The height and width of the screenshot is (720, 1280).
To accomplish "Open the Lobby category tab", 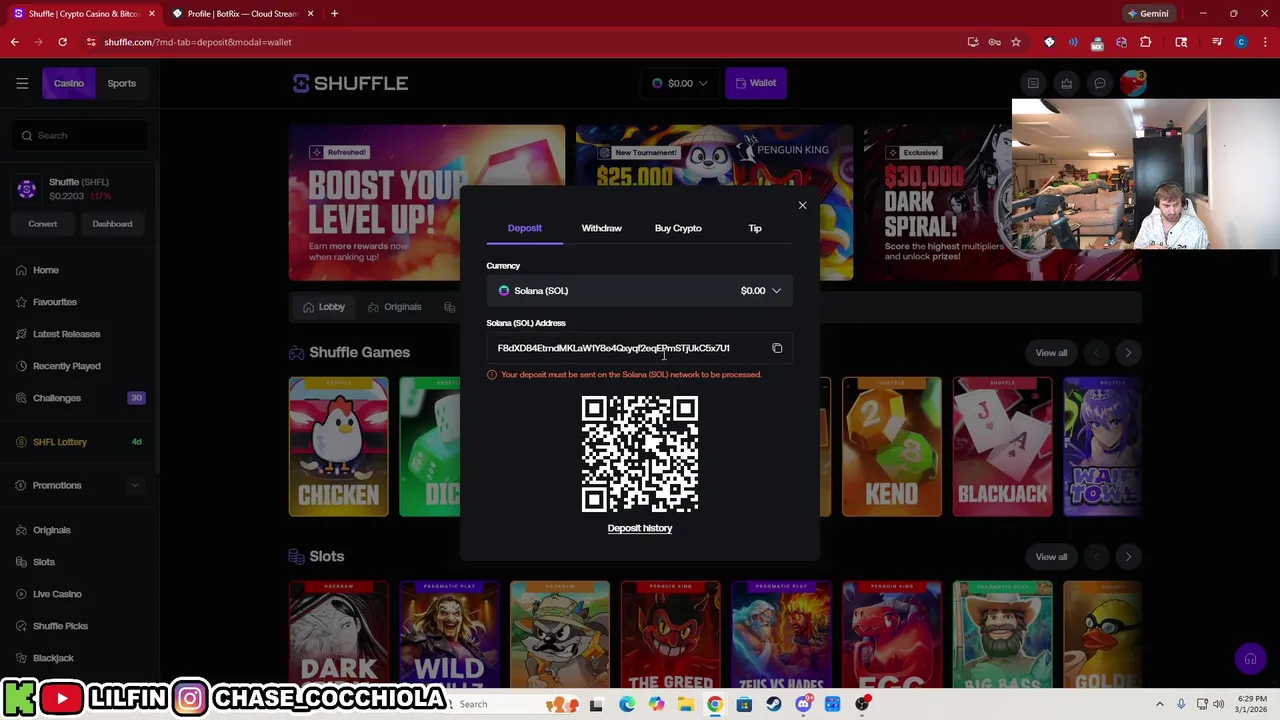I will [x=323, y=307].
